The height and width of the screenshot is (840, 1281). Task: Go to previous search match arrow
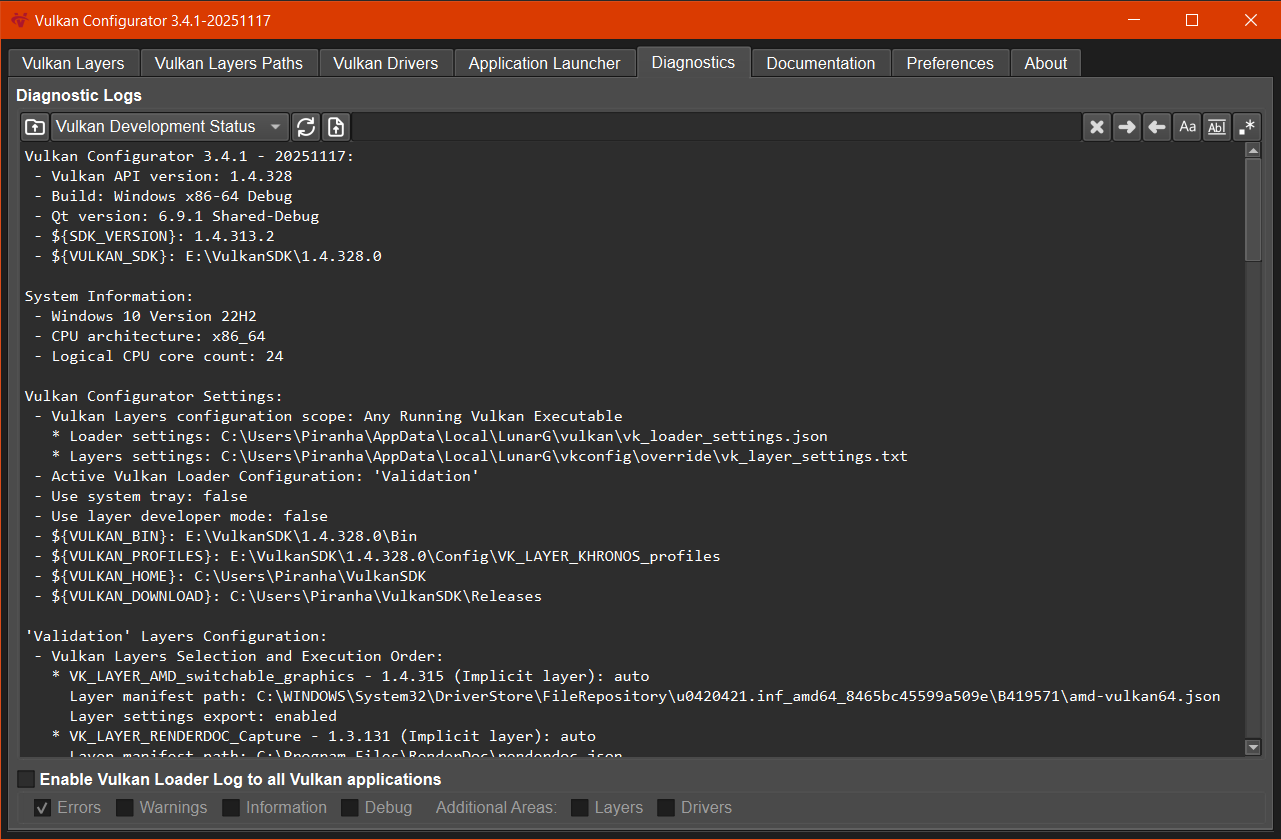pyautogui.click(x=1157, y=127)
